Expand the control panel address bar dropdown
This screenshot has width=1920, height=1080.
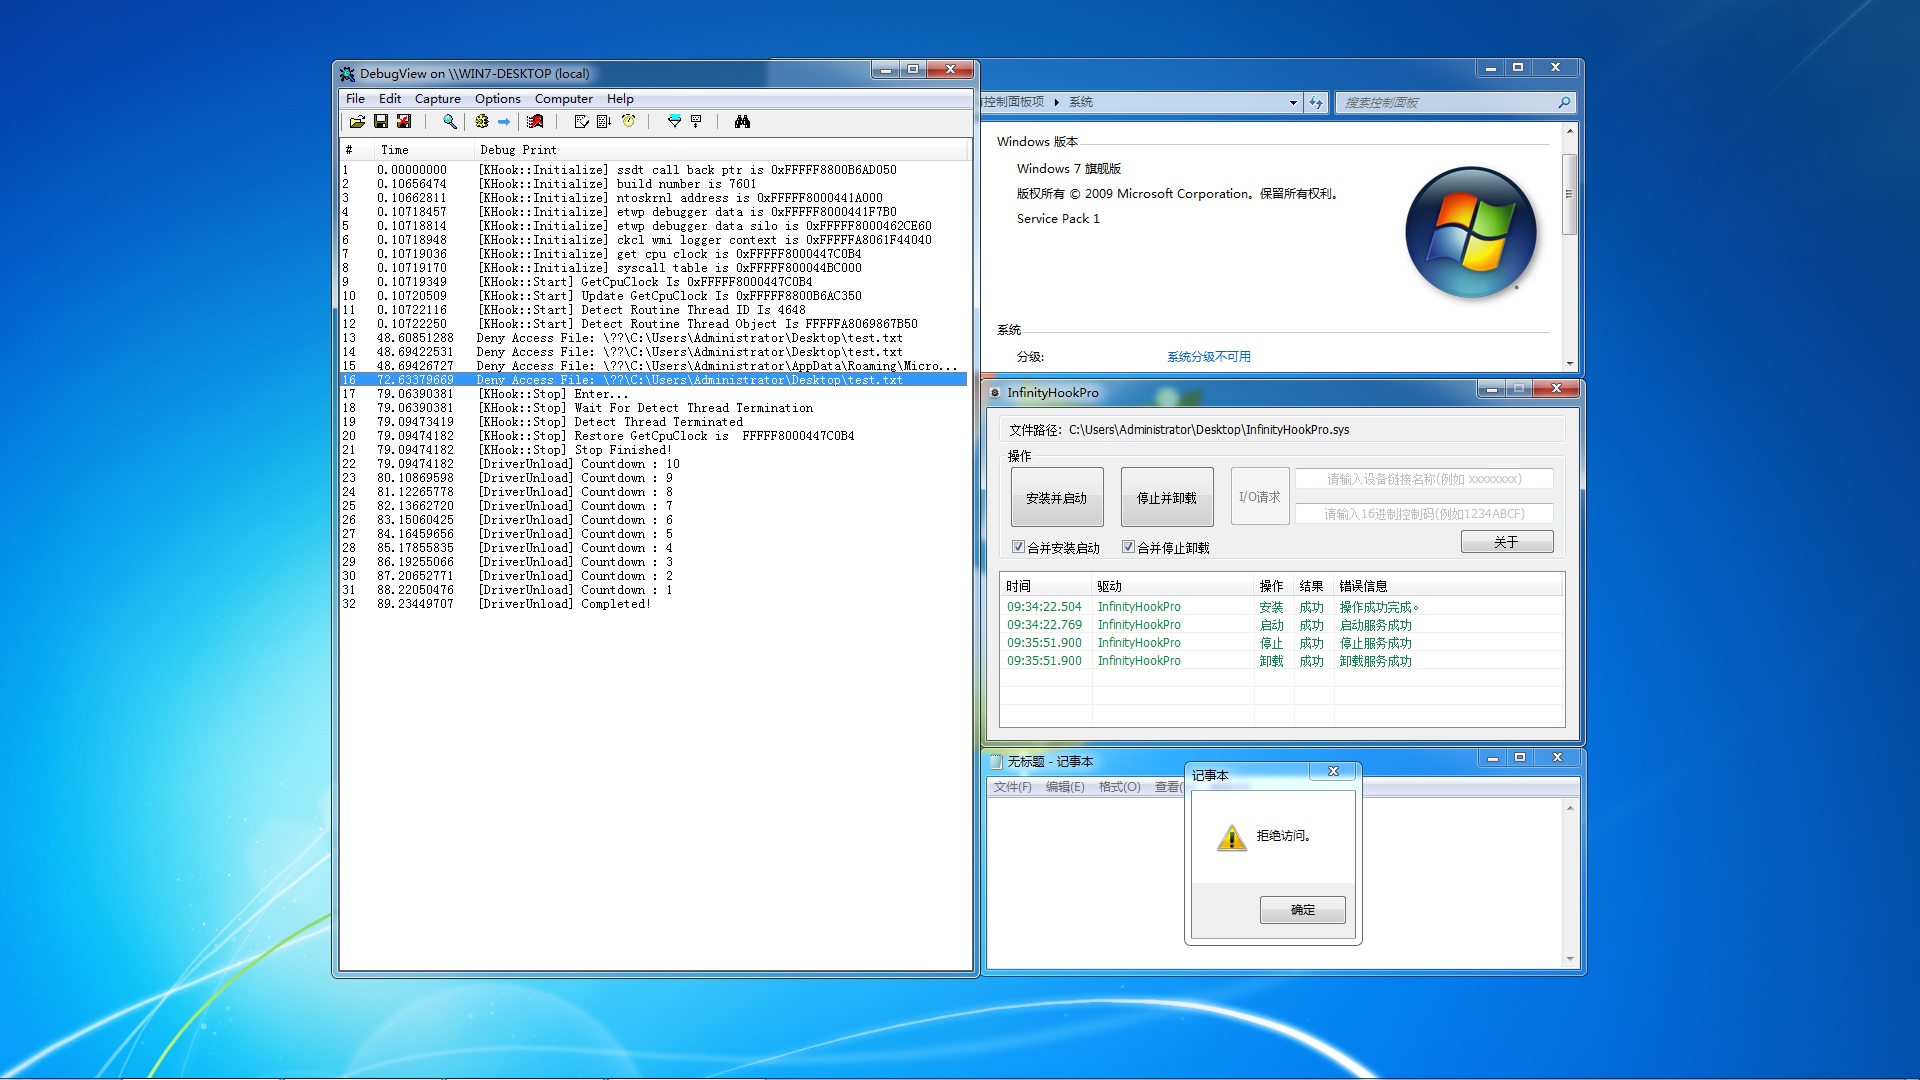click(1293, 103)
